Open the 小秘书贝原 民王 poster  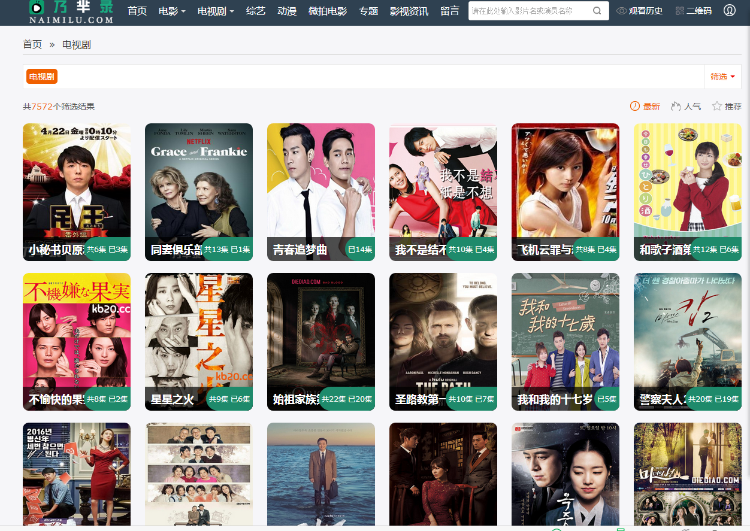pyautogui.click(x=77, y=192)
